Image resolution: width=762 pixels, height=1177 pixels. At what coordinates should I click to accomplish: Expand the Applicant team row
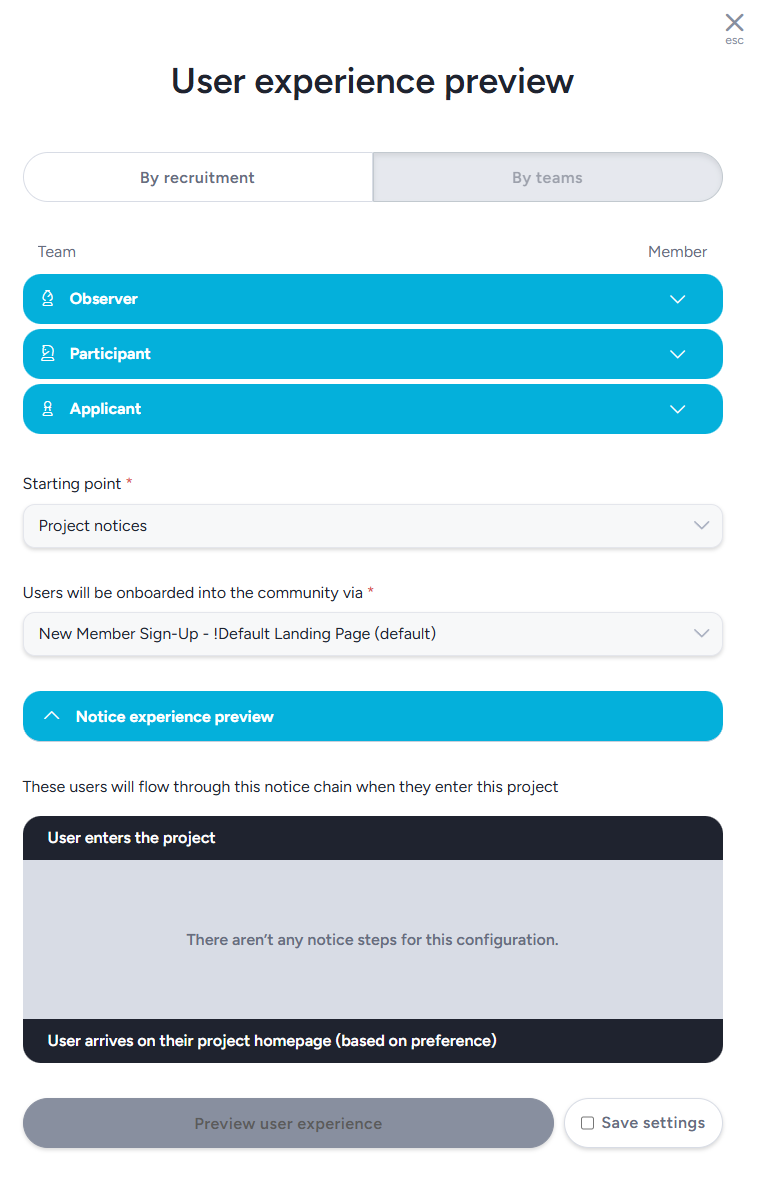[372, 409]
